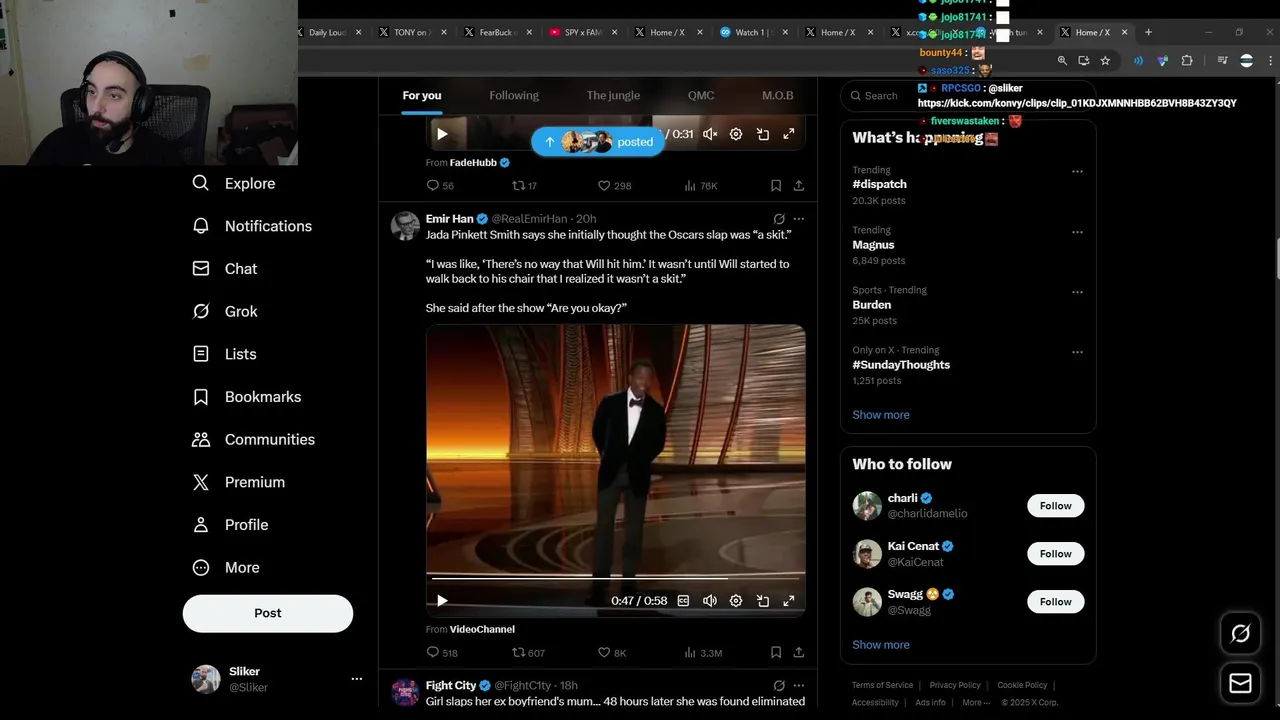Repost the FadeHubb post with 17 reposts
Image resolution: width=1280 pixels, height=720 pixels.
(524, 186)
